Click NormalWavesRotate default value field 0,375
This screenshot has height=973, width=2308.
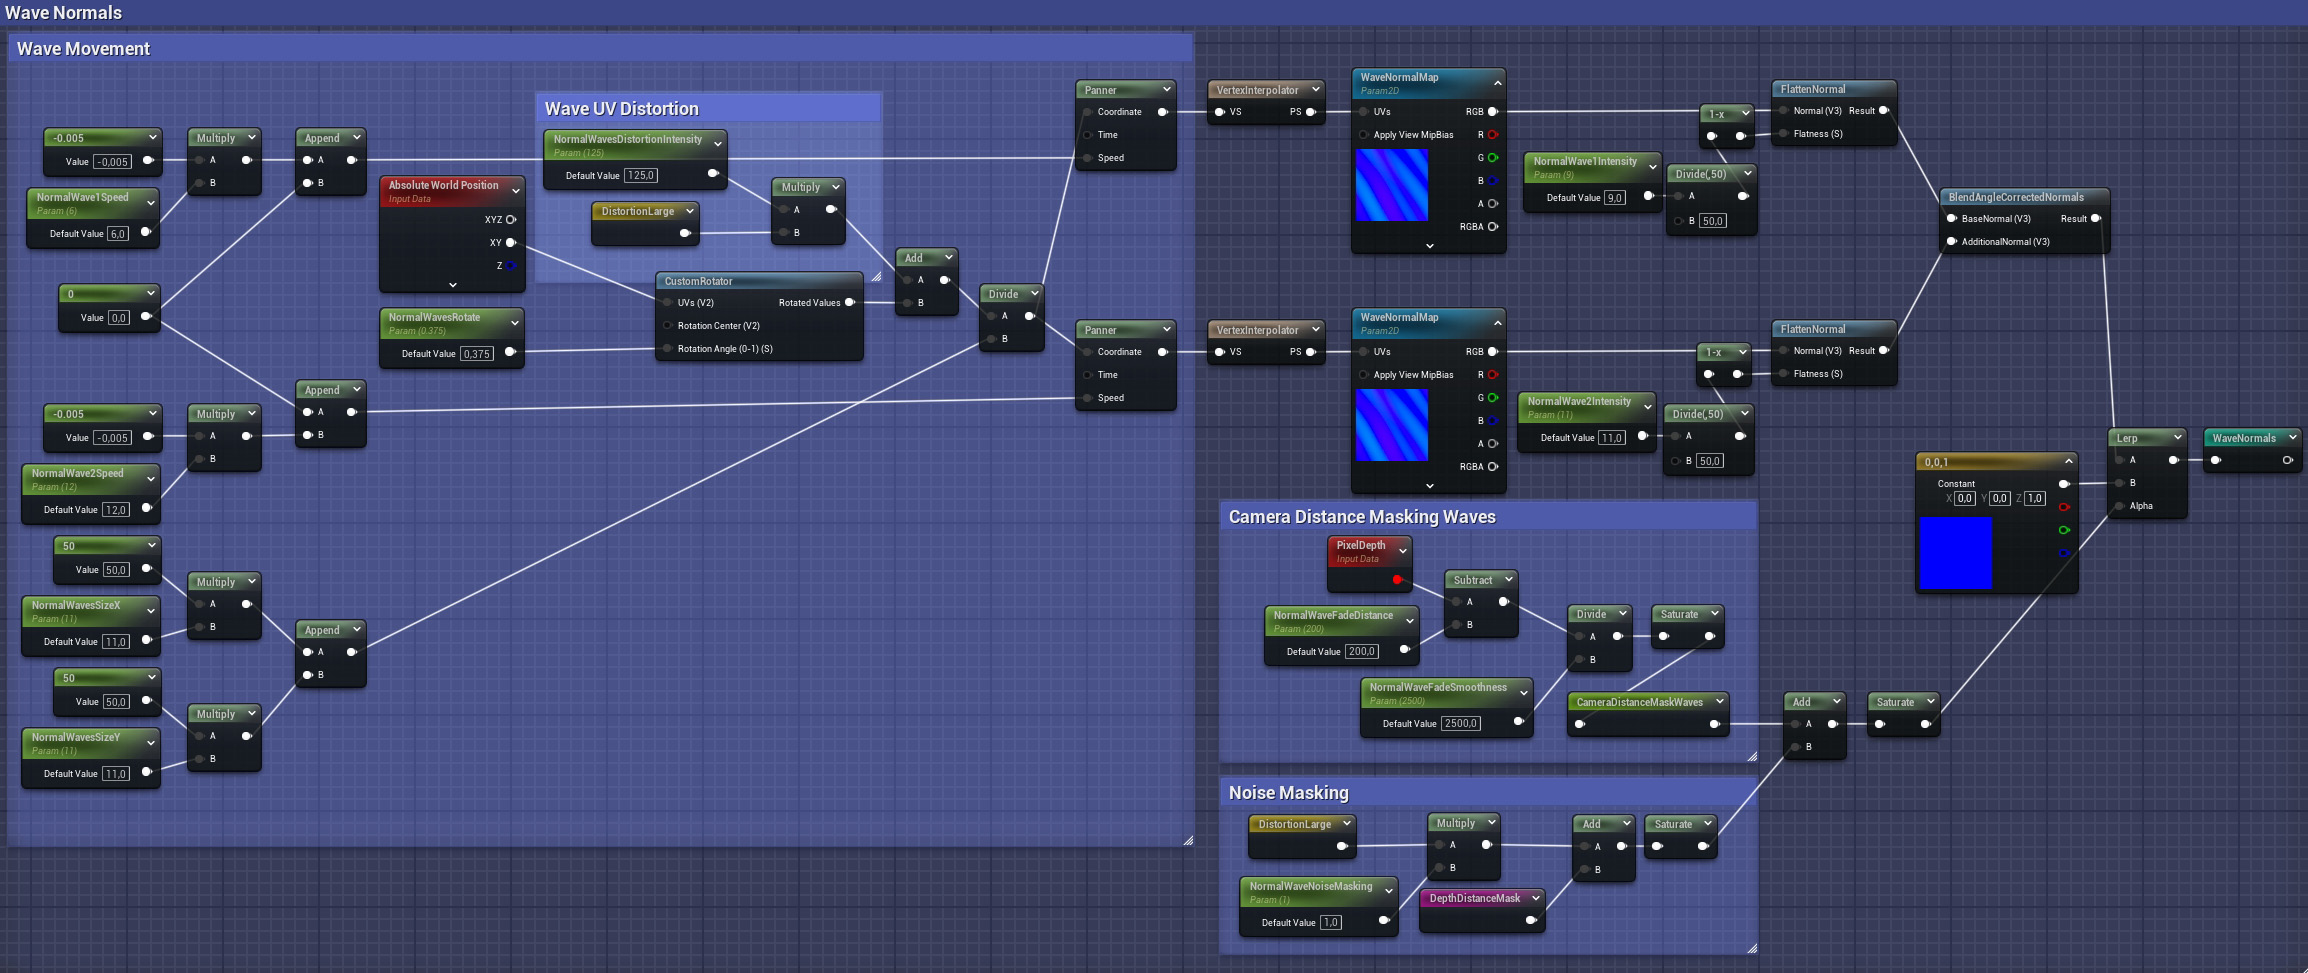click(476, 354)
